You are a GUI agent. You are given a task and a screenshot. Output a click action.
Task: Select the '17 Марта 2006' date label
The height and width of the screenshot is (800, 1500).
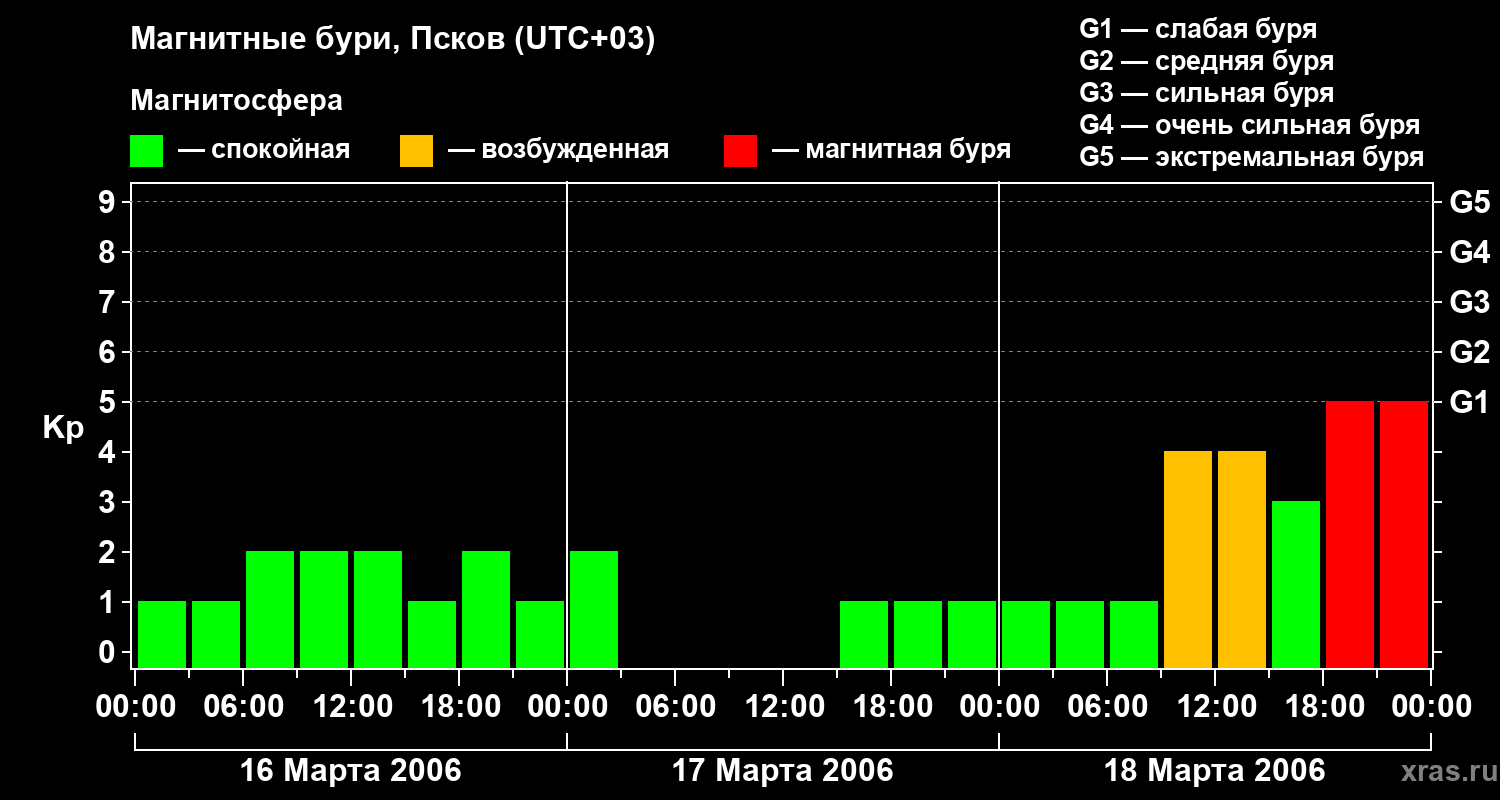pyautogui.click(x=783, y=771)
